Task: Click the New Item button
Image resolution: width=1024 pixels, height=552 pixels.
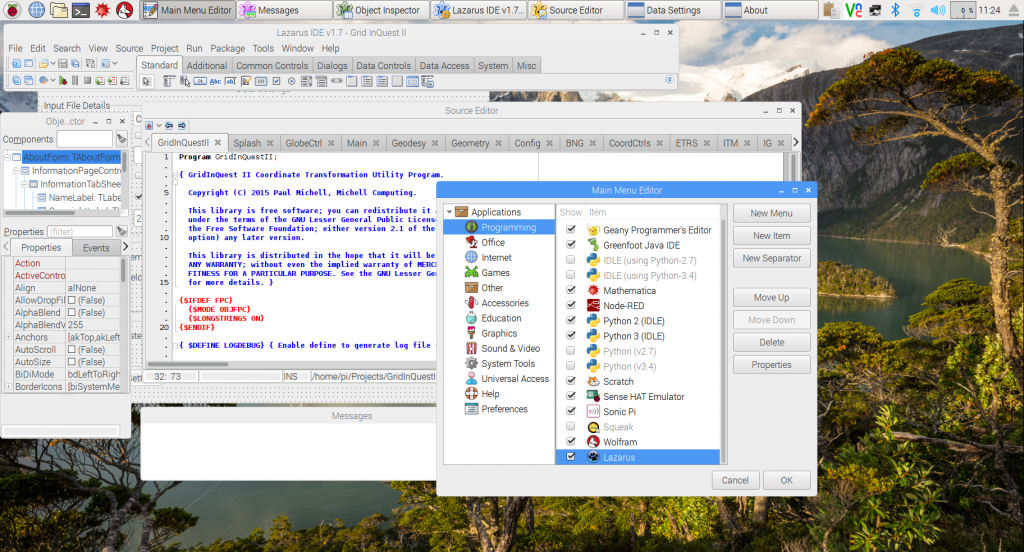Action: coord(771,236)
